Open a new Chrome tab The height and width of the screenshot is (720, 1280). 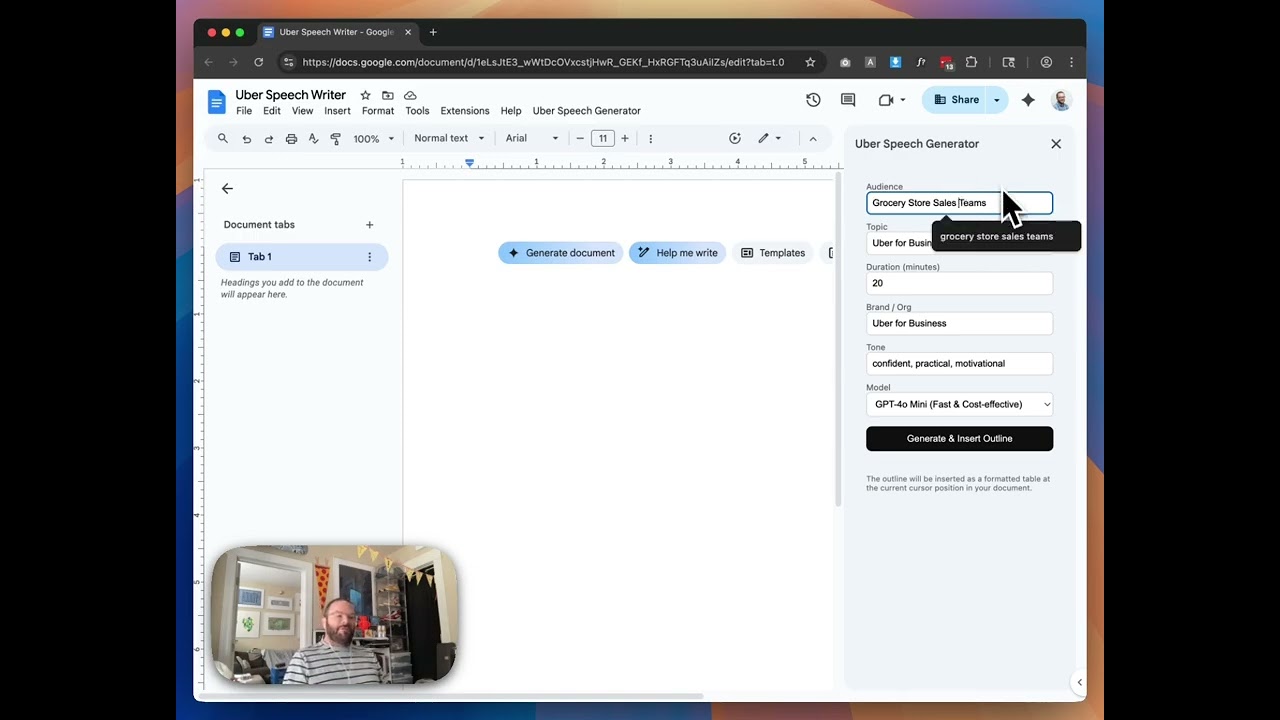433,32
